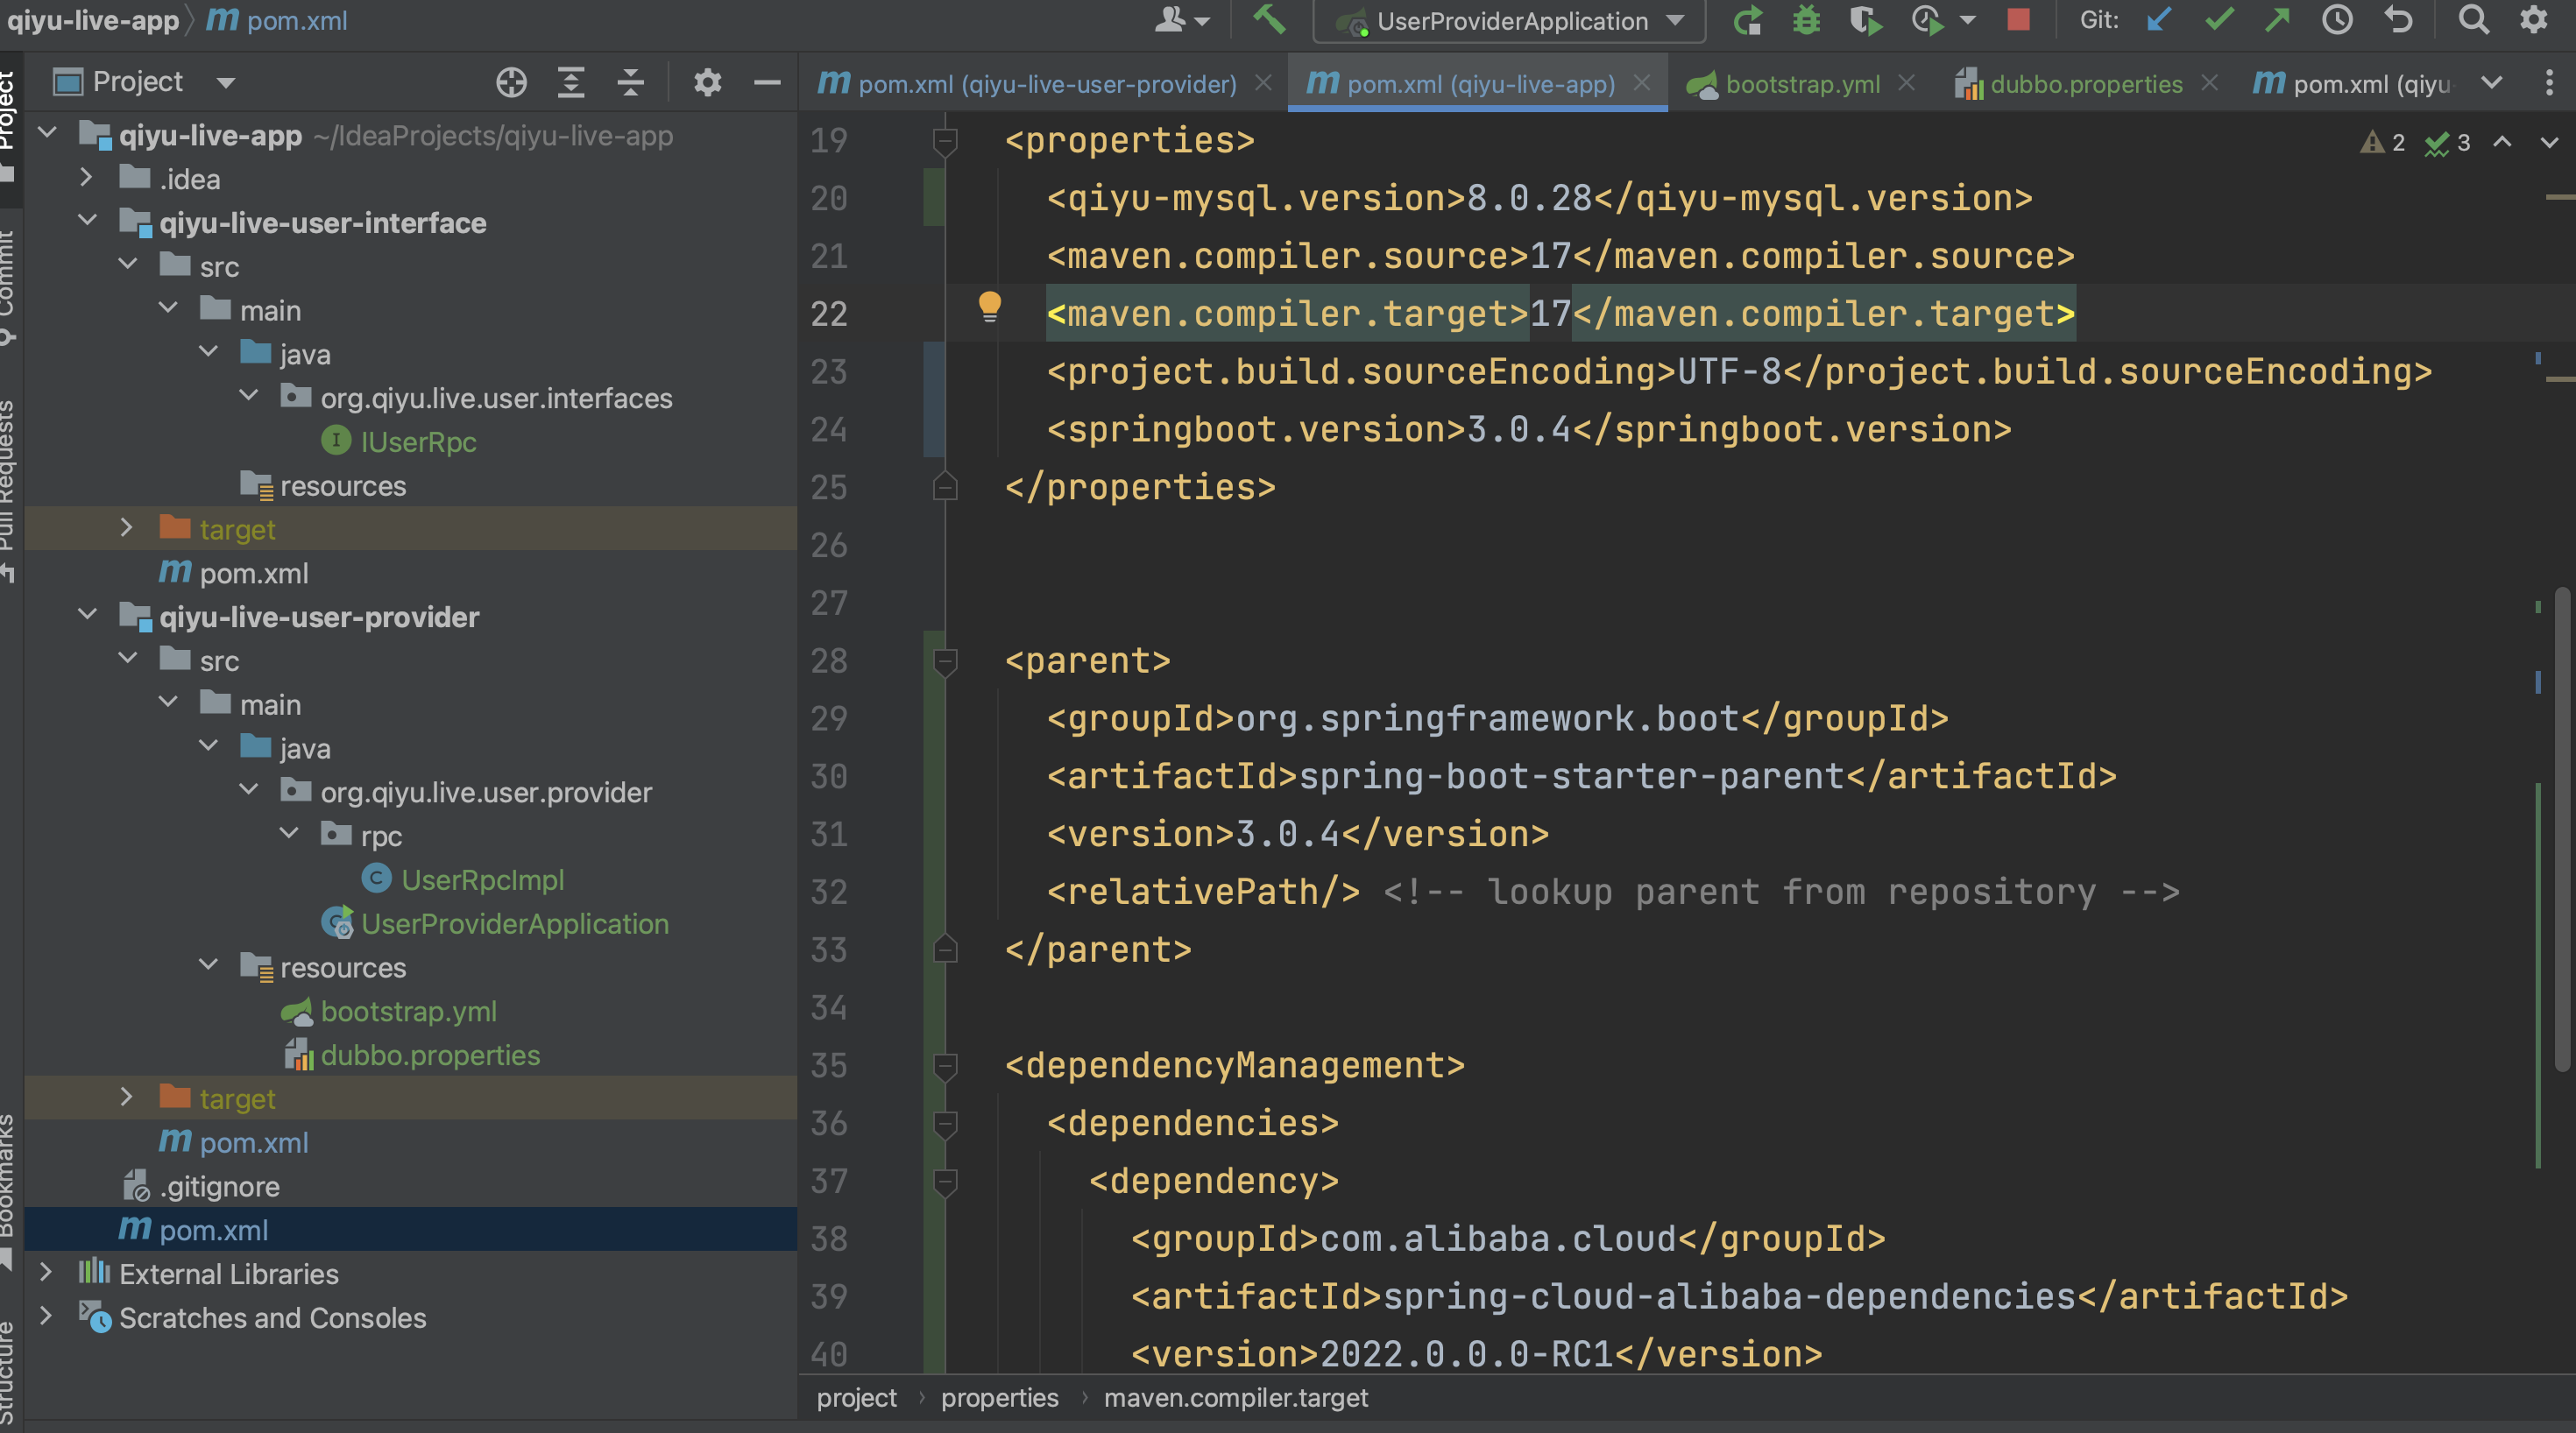Open Git history clock icon
This screenshot has width=2576, height=1433.
tap(2337, 20)
